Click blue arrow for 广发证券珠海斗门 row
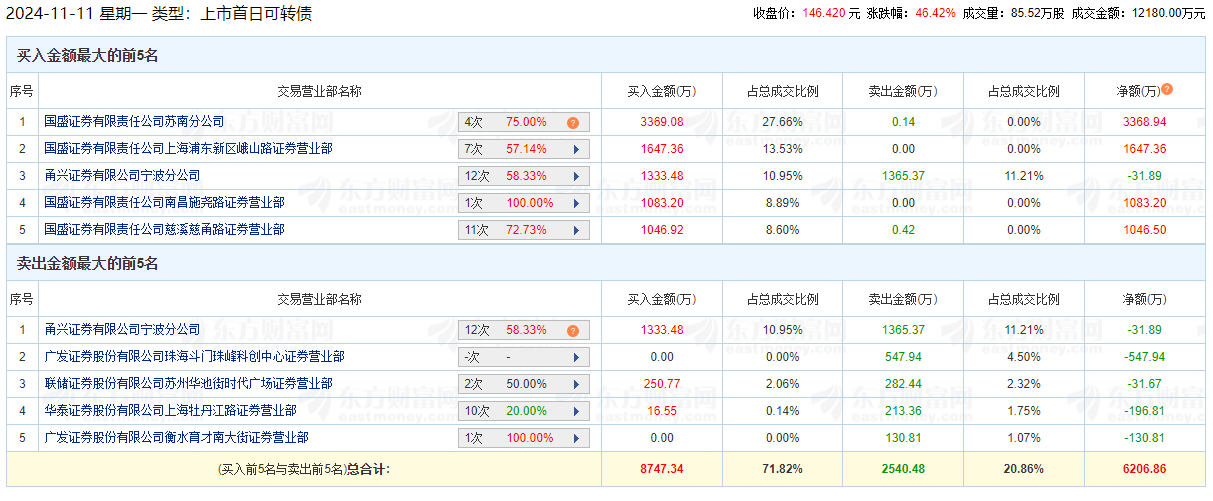Screen dimensions: 1213x501 pyautogui.click(x=576, y=357)
